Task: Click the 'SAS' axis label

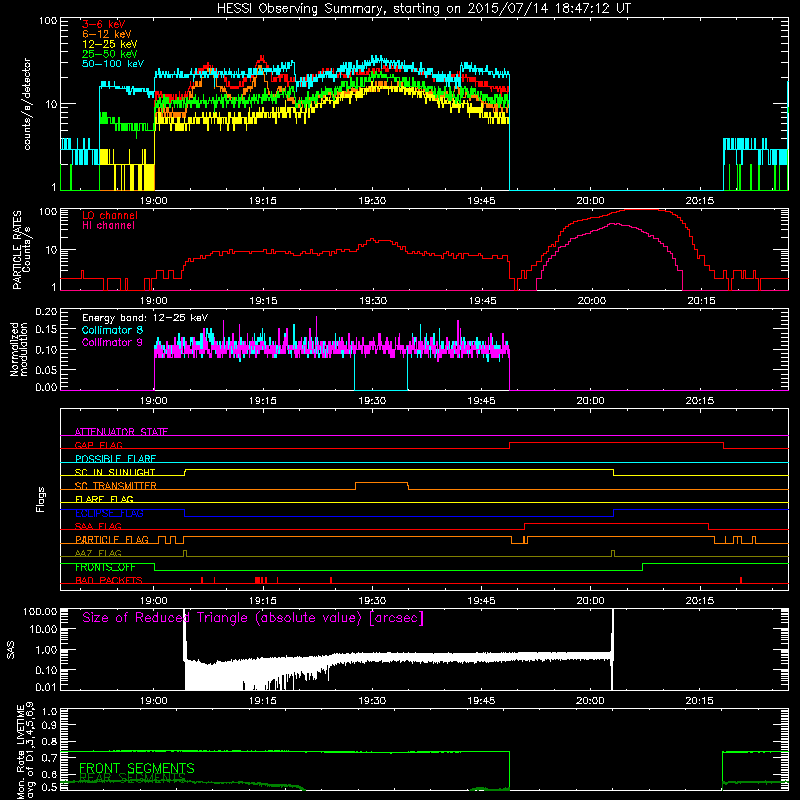Action: pos(11,649)
